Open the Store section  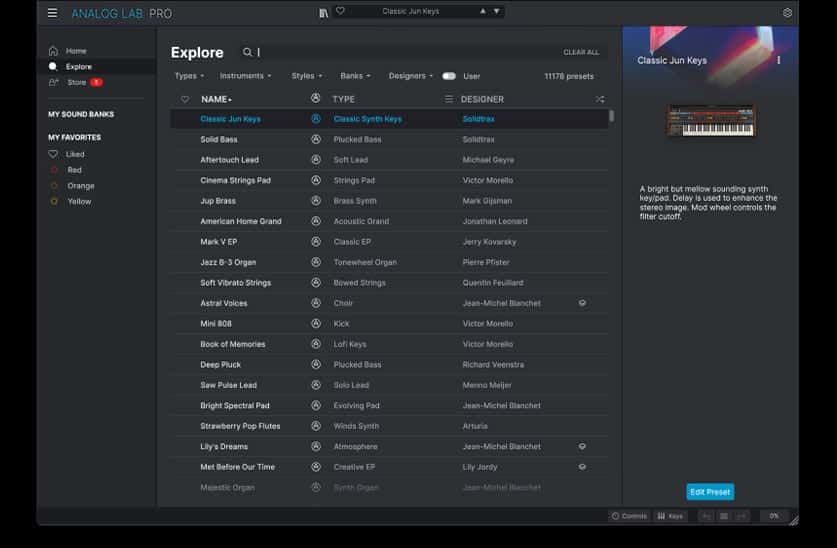[x=77, y=82]
